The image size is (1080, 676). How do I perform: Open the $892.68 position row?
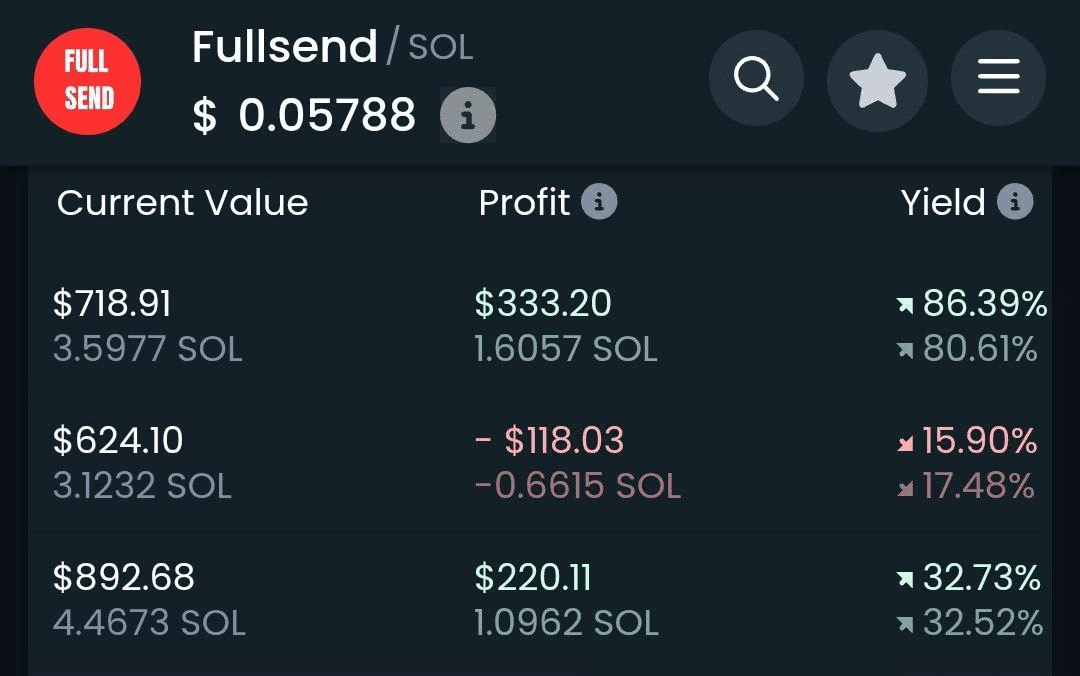540,600
